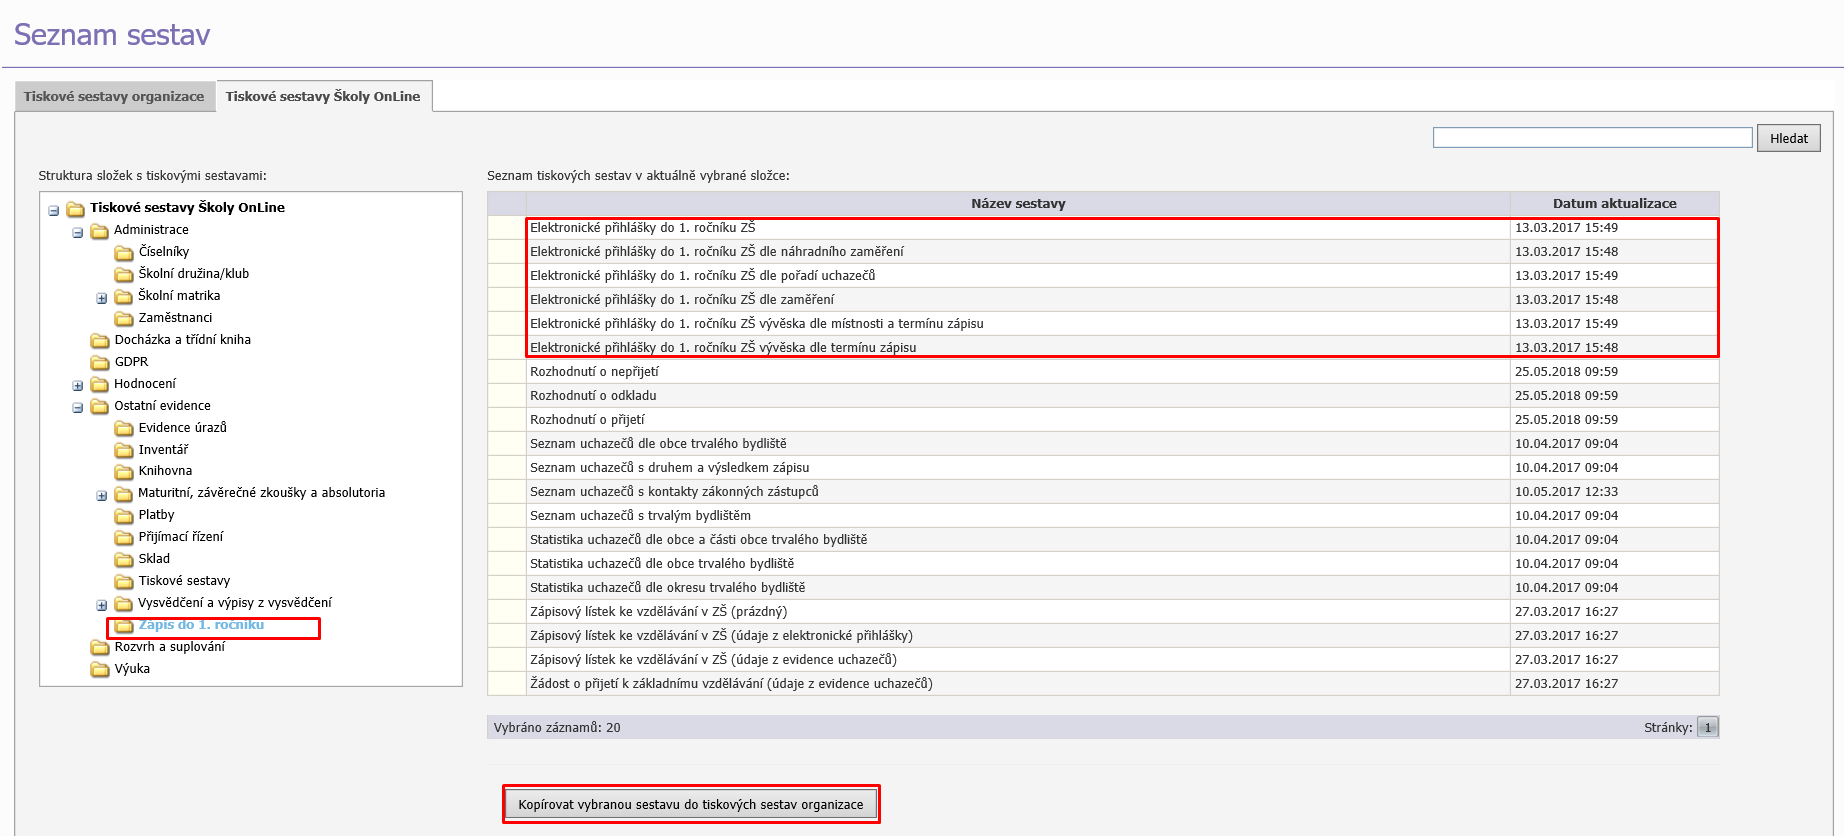Select Seznam uchazečů s trvalým bydlištěm row
The image size is (1844, 836).
pos(1103,516)
